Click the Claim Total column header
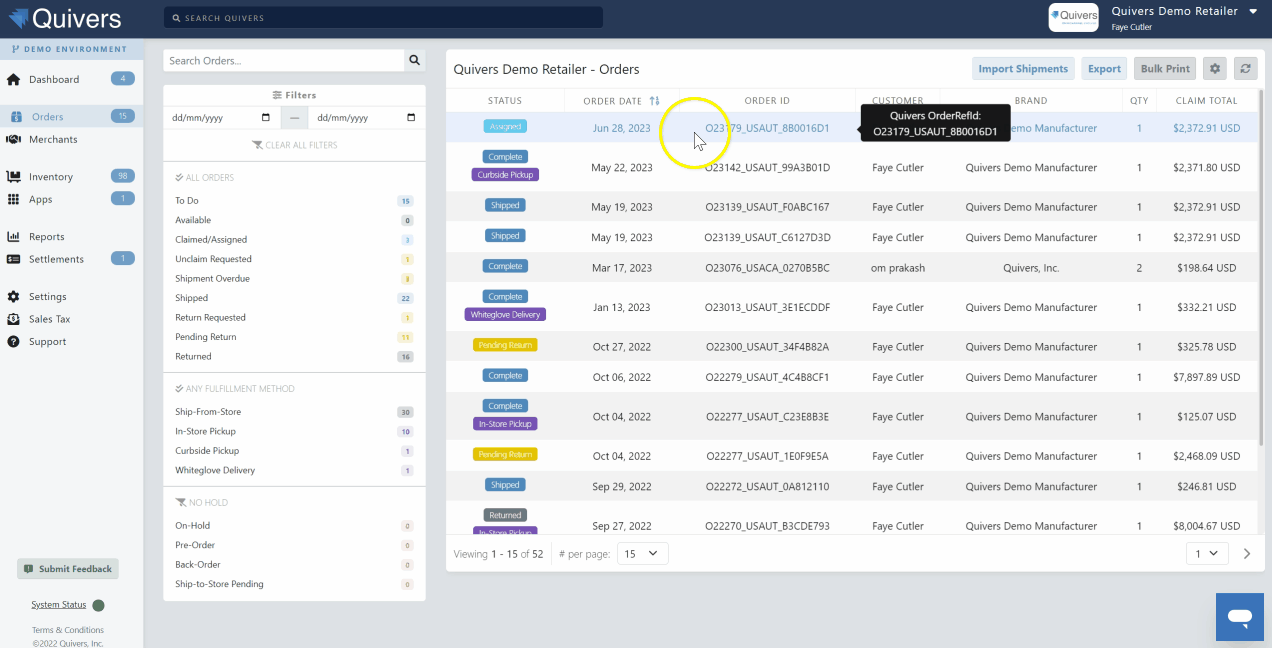The height and width of the screenshot is (648, 1272). click(x=1206, y=101)
